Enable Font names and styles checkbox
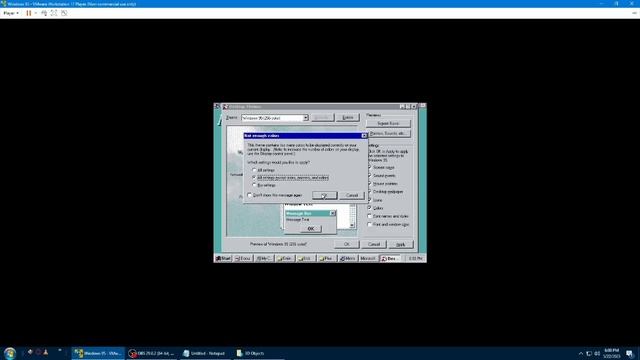This screenshot has height=360, width=640. pos(369,216)
